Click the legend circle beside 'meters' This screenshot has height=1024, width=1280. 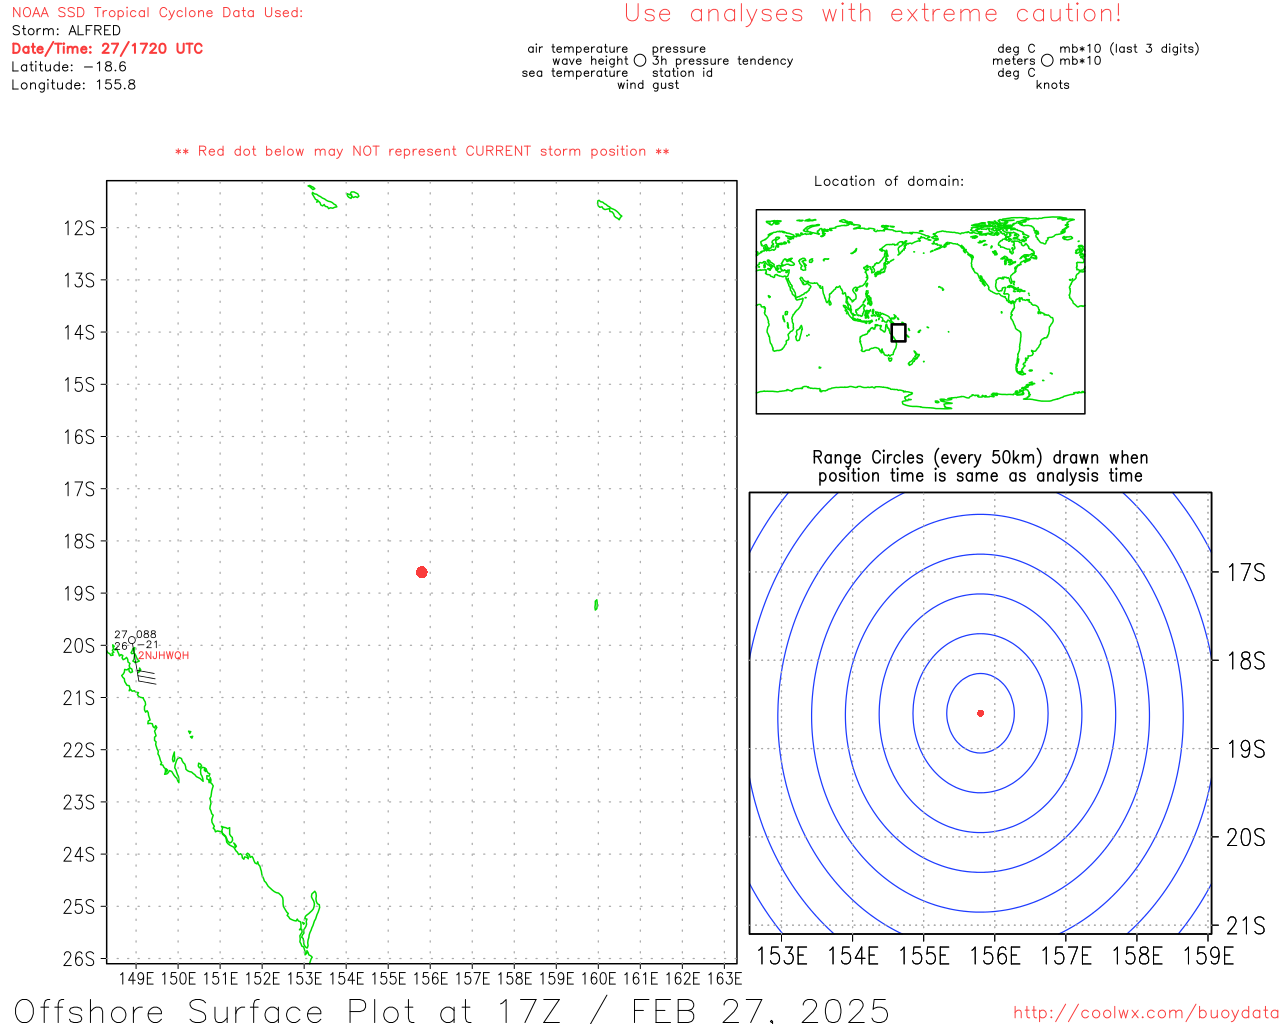pyautogui.click(x=1047, y=61)
